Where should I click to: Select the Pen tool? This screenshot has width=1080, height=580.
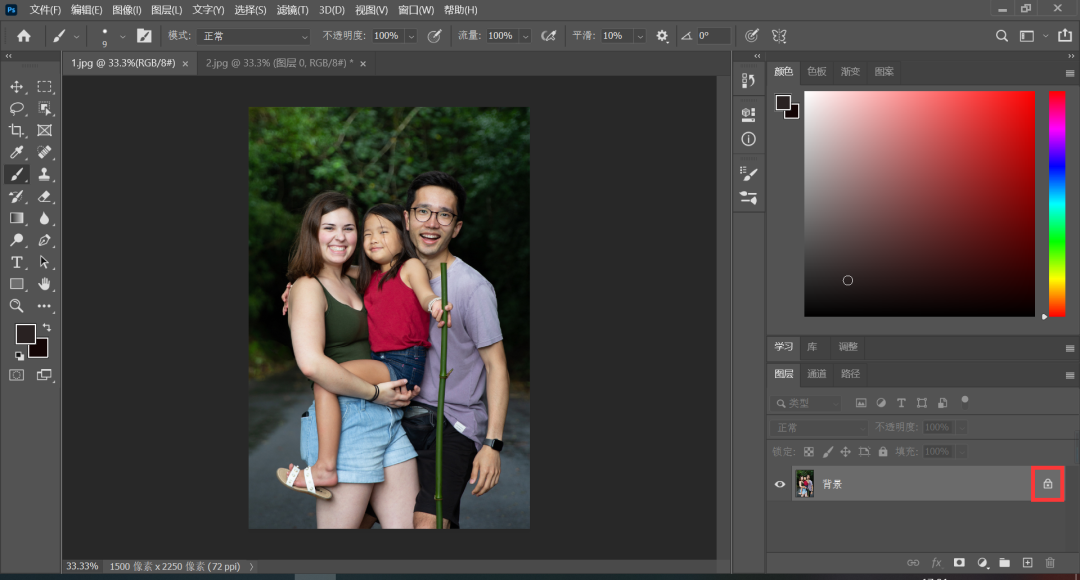click(44, 240)
